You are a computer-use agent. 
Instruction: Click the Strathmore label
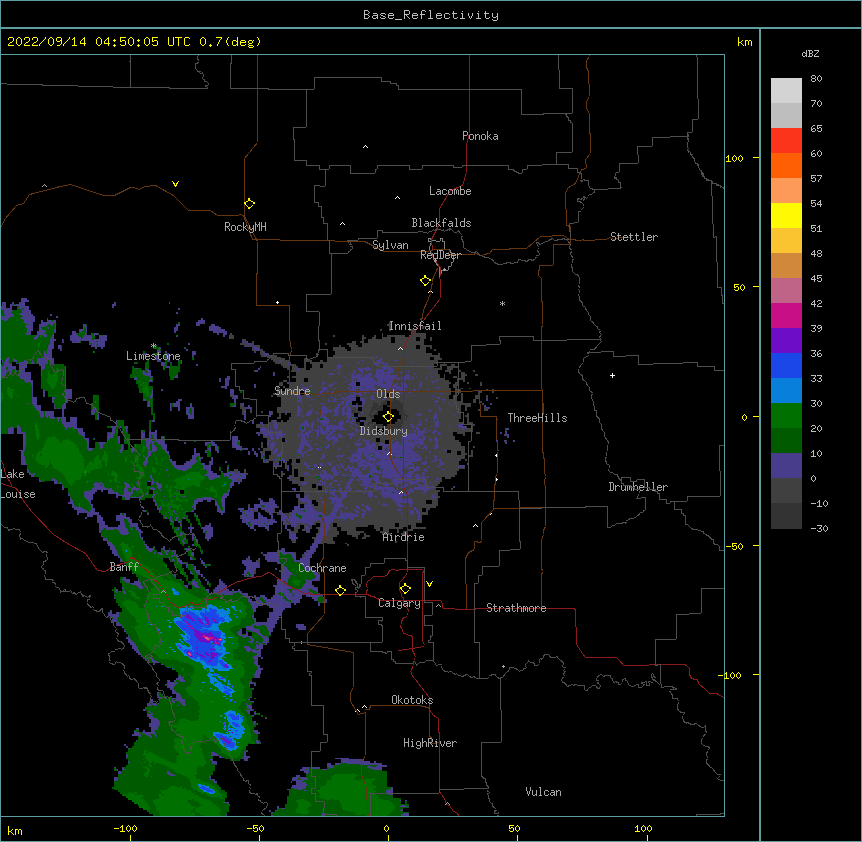coord(516,608)
